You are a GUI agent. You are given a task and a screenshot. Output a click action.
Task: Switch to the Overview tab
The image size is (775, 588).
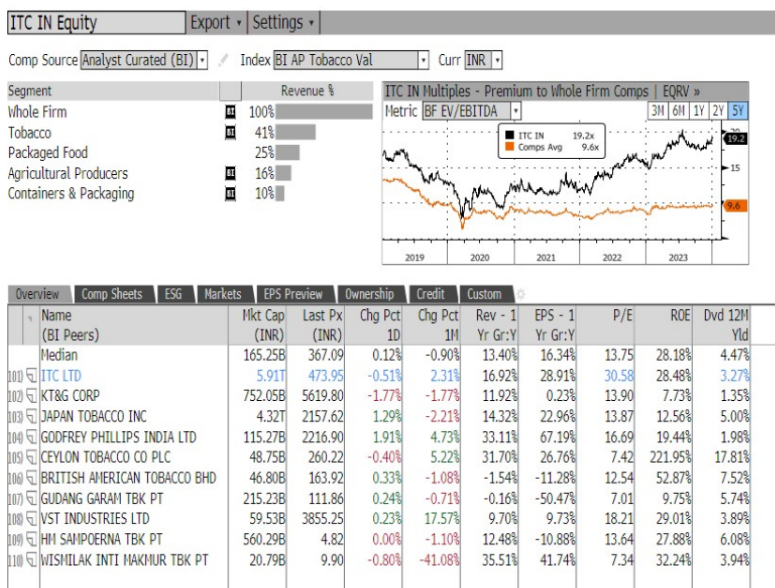[38, 294]
